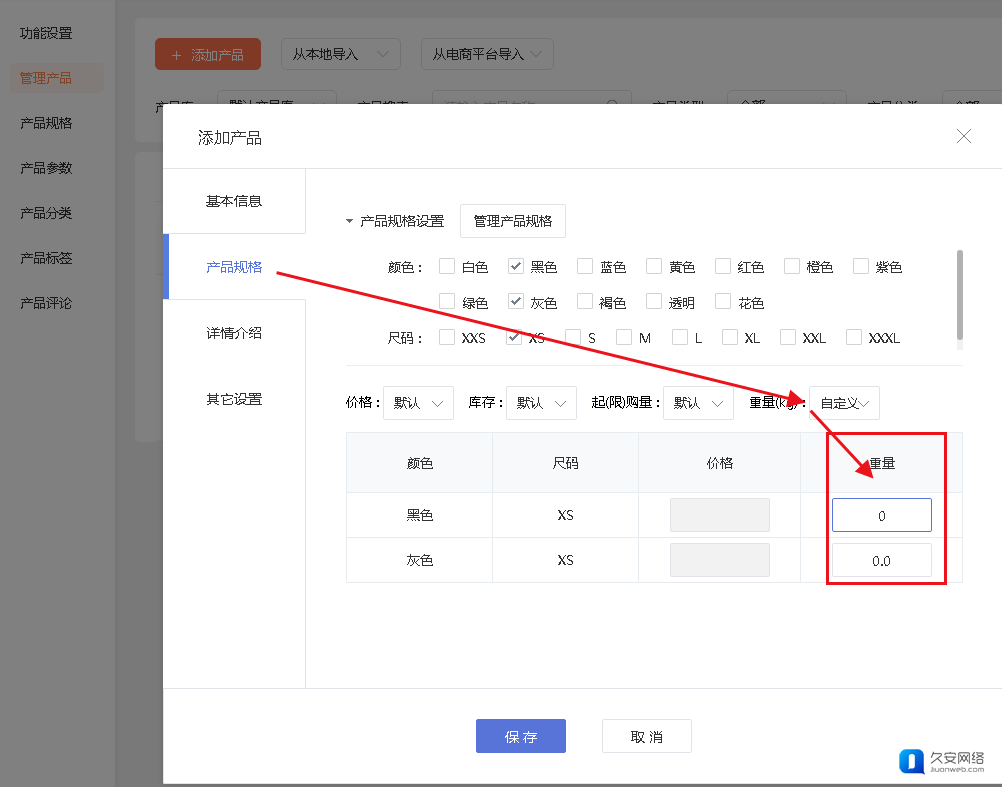Collapse the 产品规格设置 section triangle

tap(349, 222)
